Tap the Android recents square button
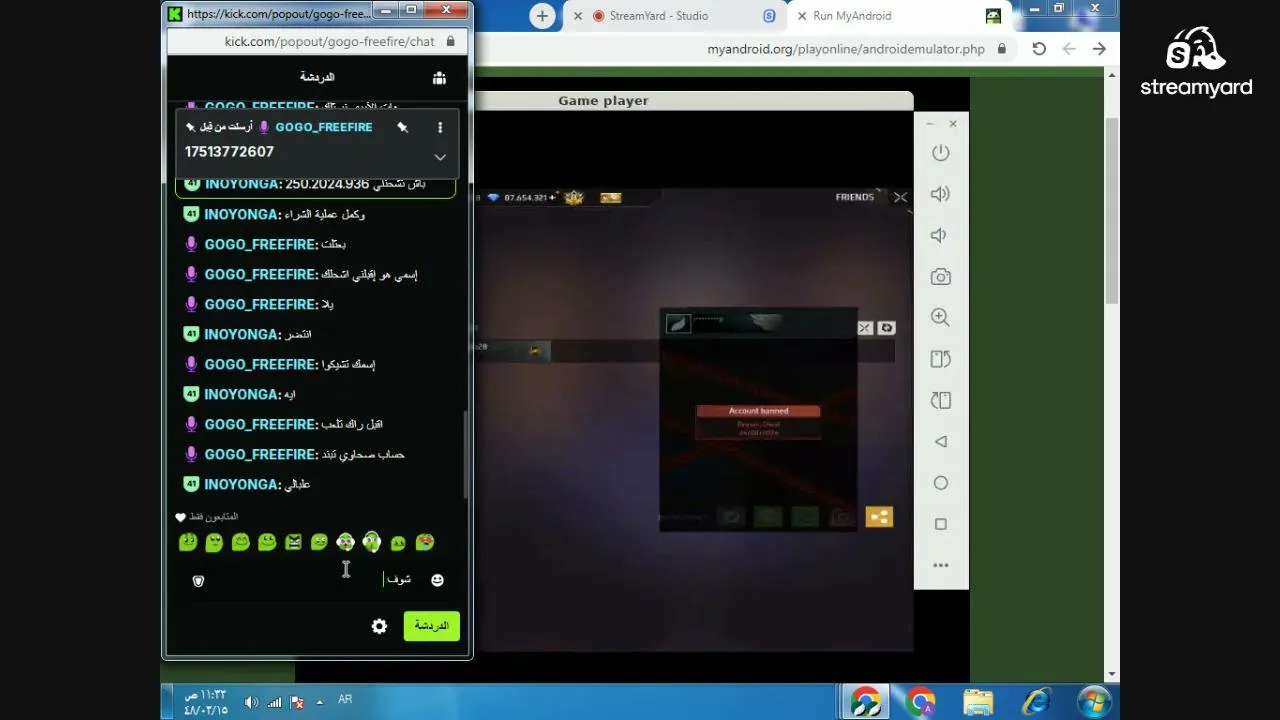Viewport: 1280px width, 720px height. point(940,524)
